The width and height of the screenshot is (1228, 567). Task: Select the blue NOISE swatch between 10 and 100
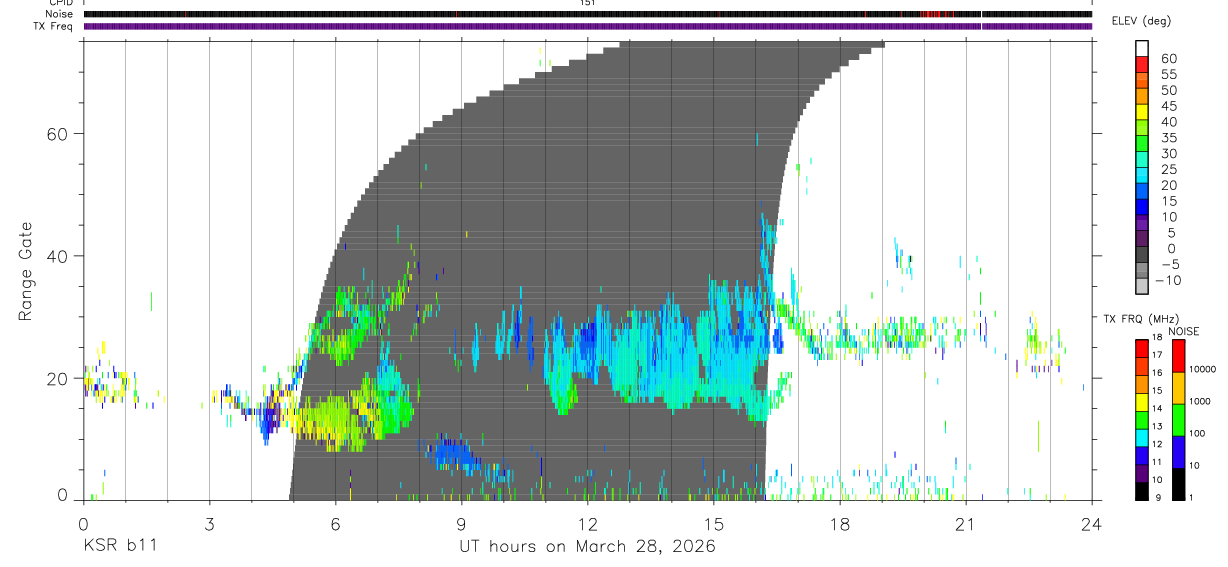(x=1179, y=451)
